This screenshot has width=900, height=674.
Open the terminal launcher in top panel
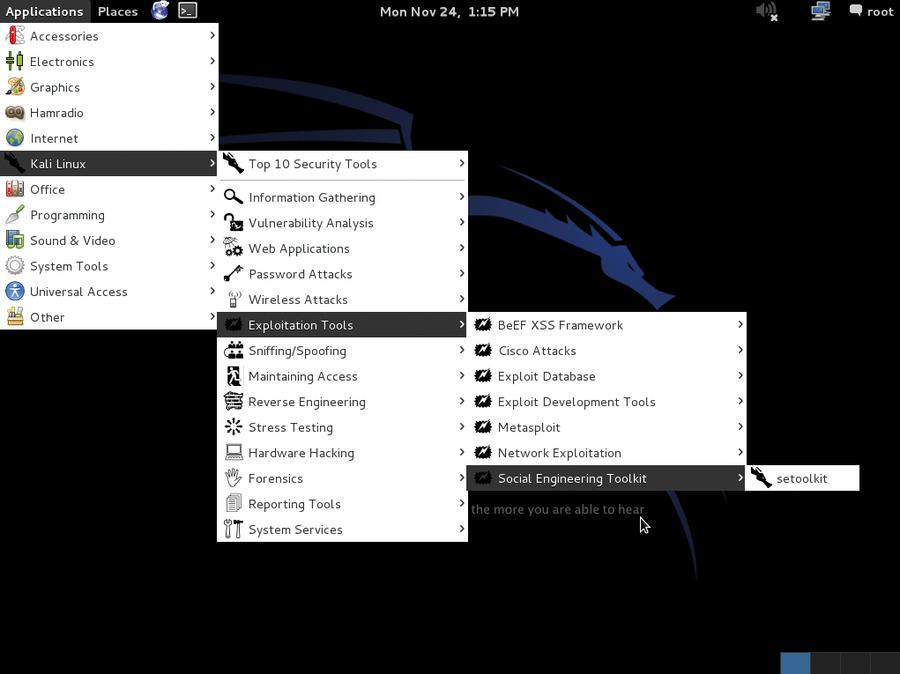click(188, 11)
